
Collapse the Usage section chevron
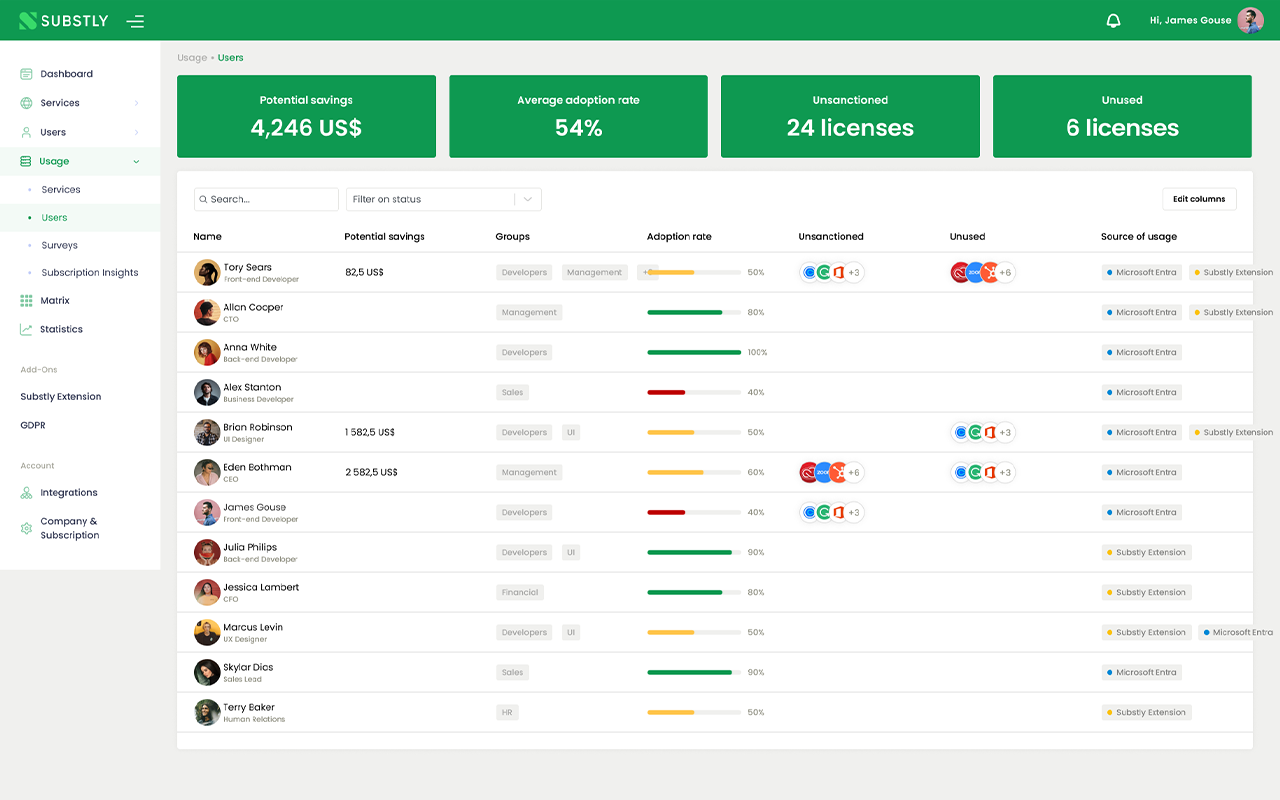tap(136, 161)
